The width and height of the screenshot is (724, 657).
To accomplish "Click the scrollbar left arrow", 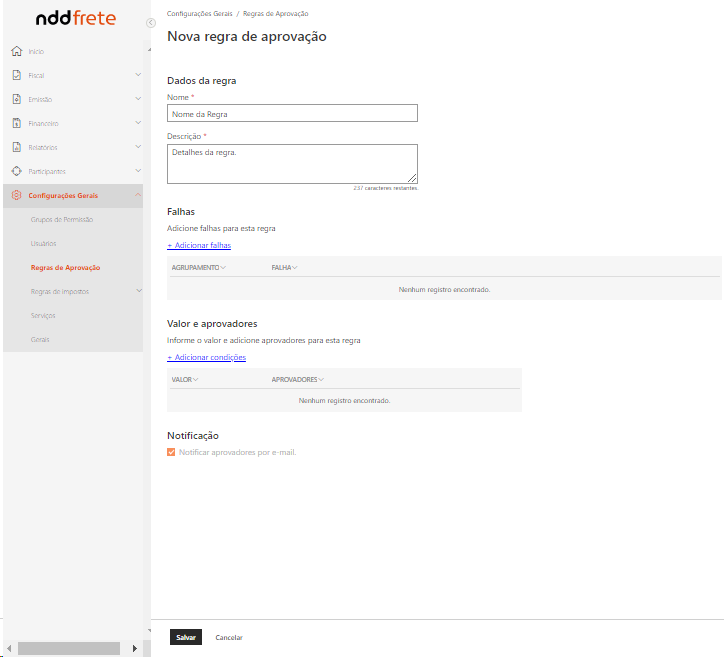I will (x=9, y=648).
